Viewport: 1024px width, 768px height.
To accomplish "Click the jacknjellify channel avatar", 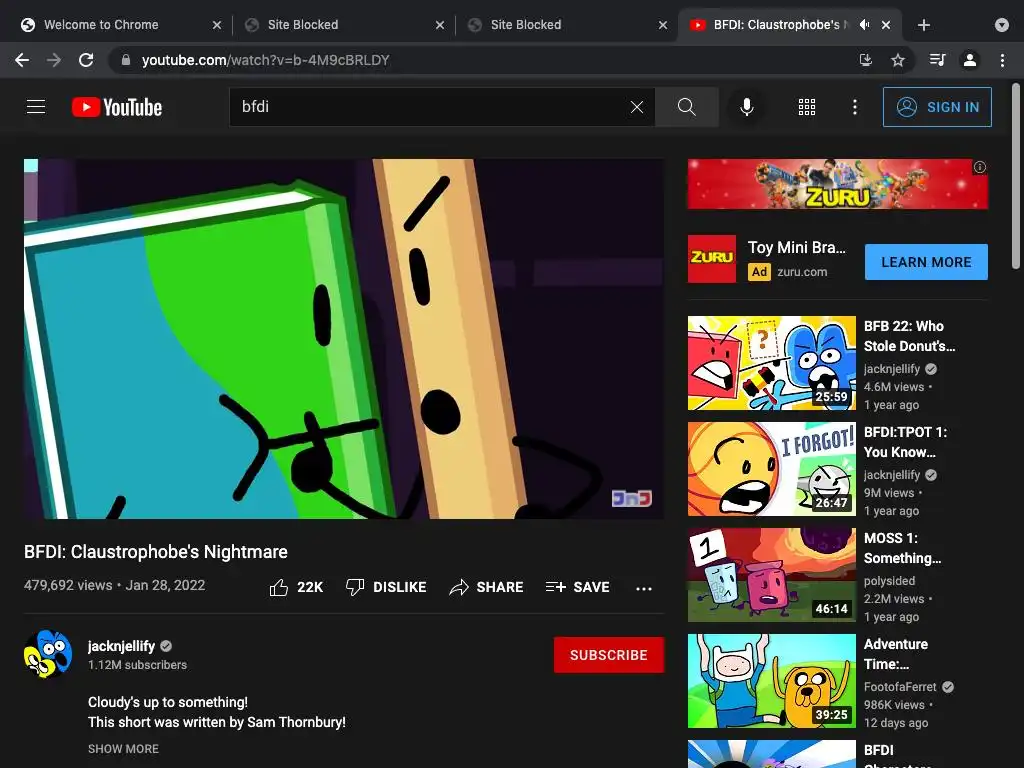I will click(48, 654).
